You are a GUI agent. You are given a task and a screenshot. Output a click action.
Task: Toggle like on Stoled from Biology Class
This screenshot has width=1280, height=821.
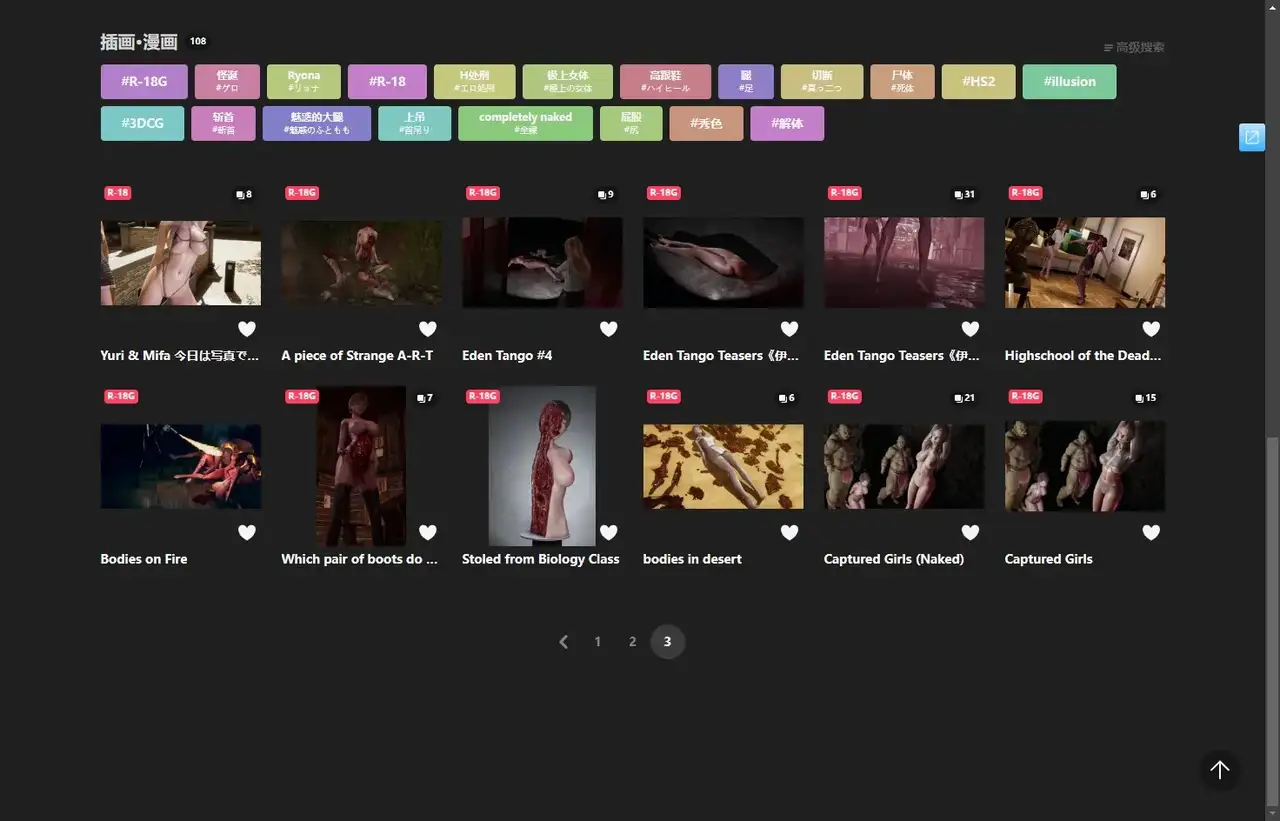tap(608, 533)
